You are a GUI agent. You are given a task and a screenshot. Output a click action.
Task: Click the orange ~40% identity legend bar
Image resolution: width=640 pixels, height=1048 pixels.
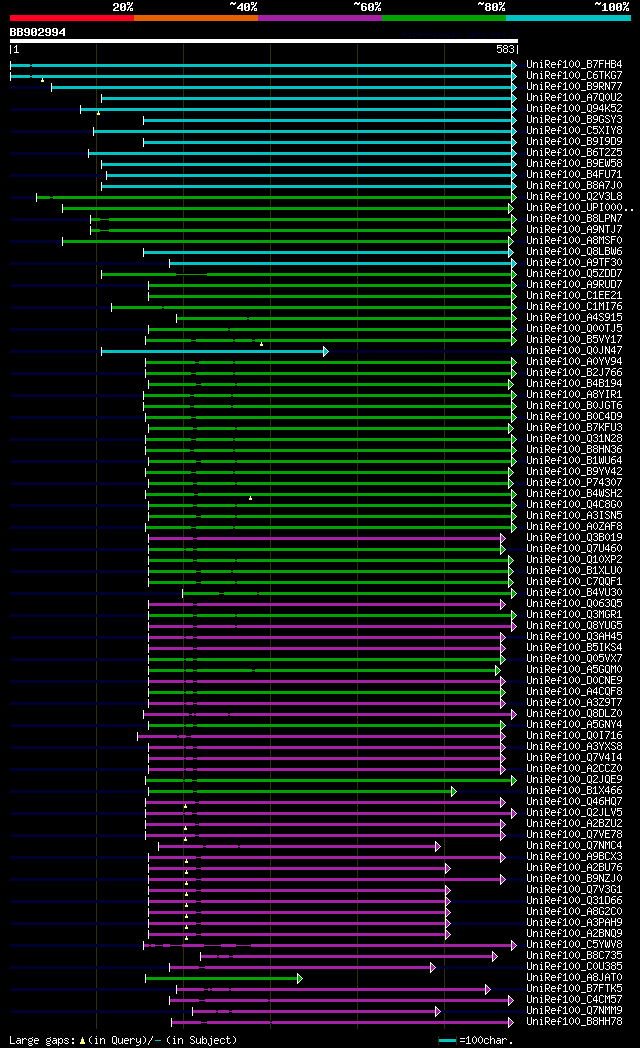coord(196,18)
